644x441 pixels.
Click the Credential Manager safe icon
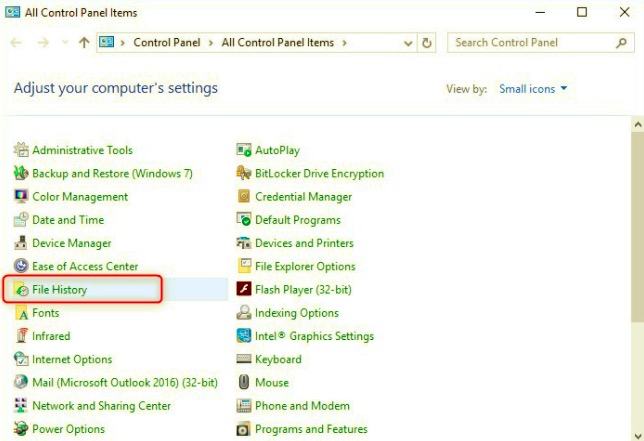click(244, 196)
